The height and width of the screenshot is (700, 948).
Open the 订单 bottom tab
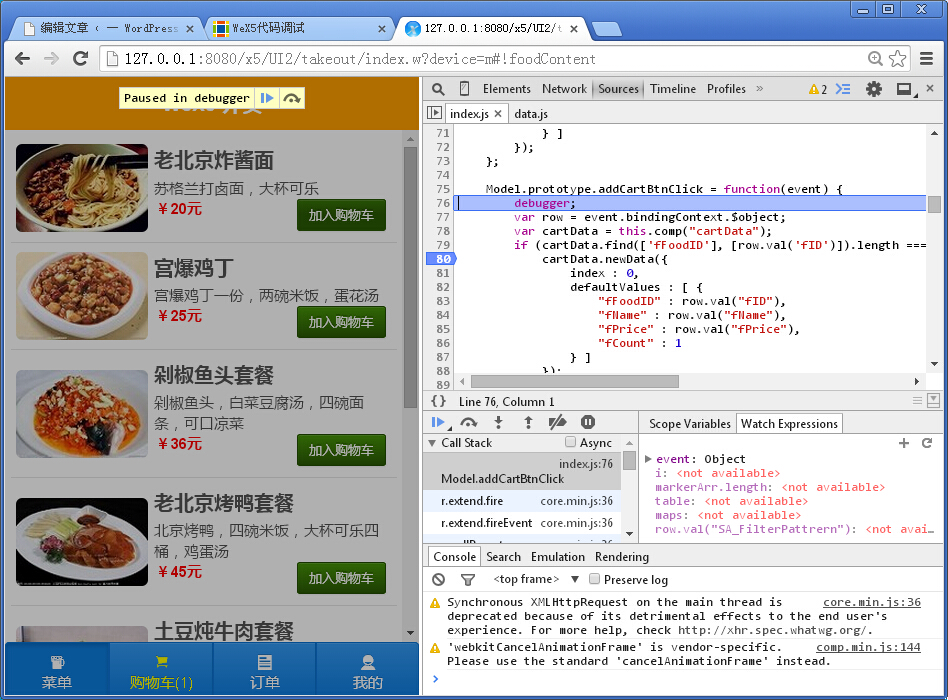pyautogui.click(x=264, y=671)
